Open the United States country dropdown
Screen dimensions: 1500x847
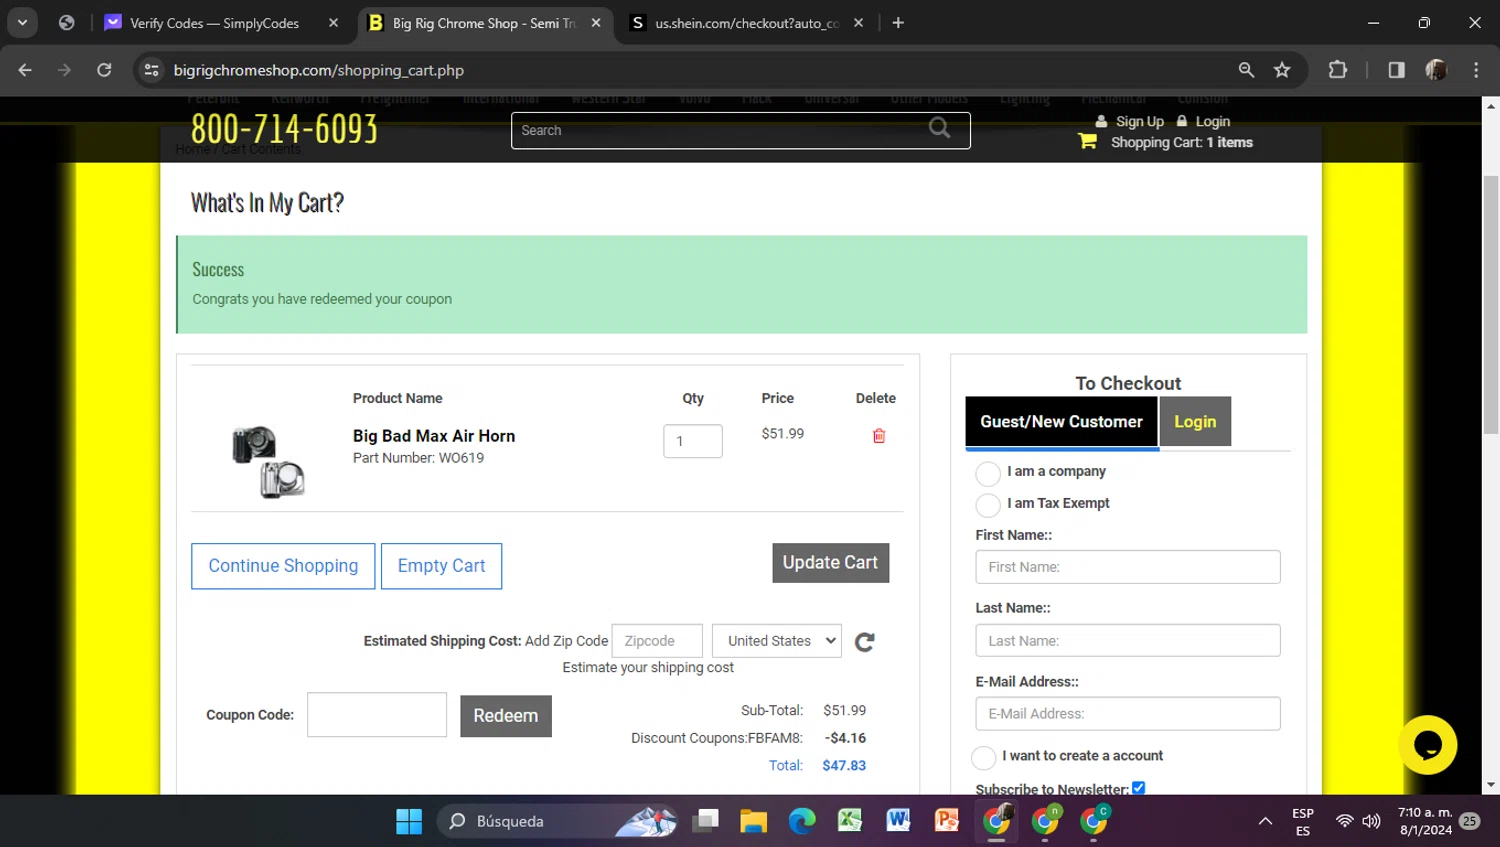point(777,641)
